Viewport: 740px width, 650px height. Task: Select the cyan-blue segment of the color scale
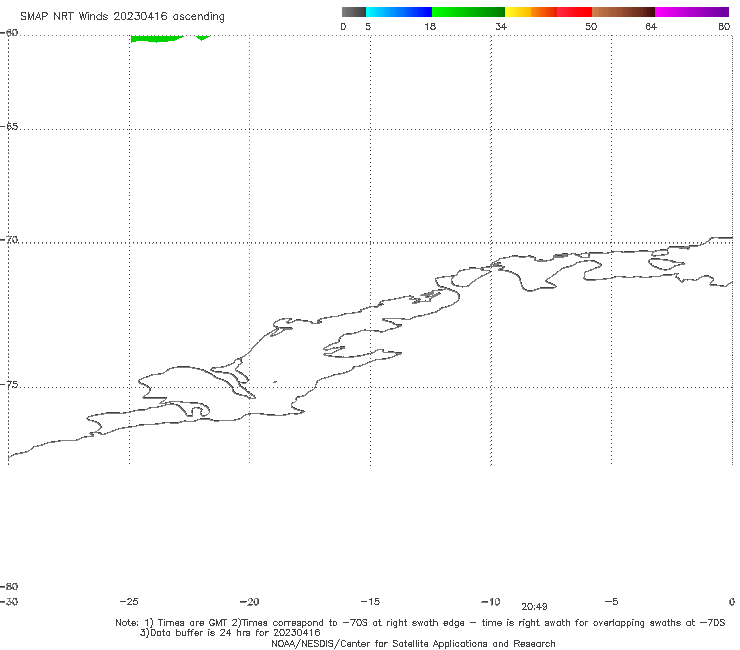tap(399, 12)
